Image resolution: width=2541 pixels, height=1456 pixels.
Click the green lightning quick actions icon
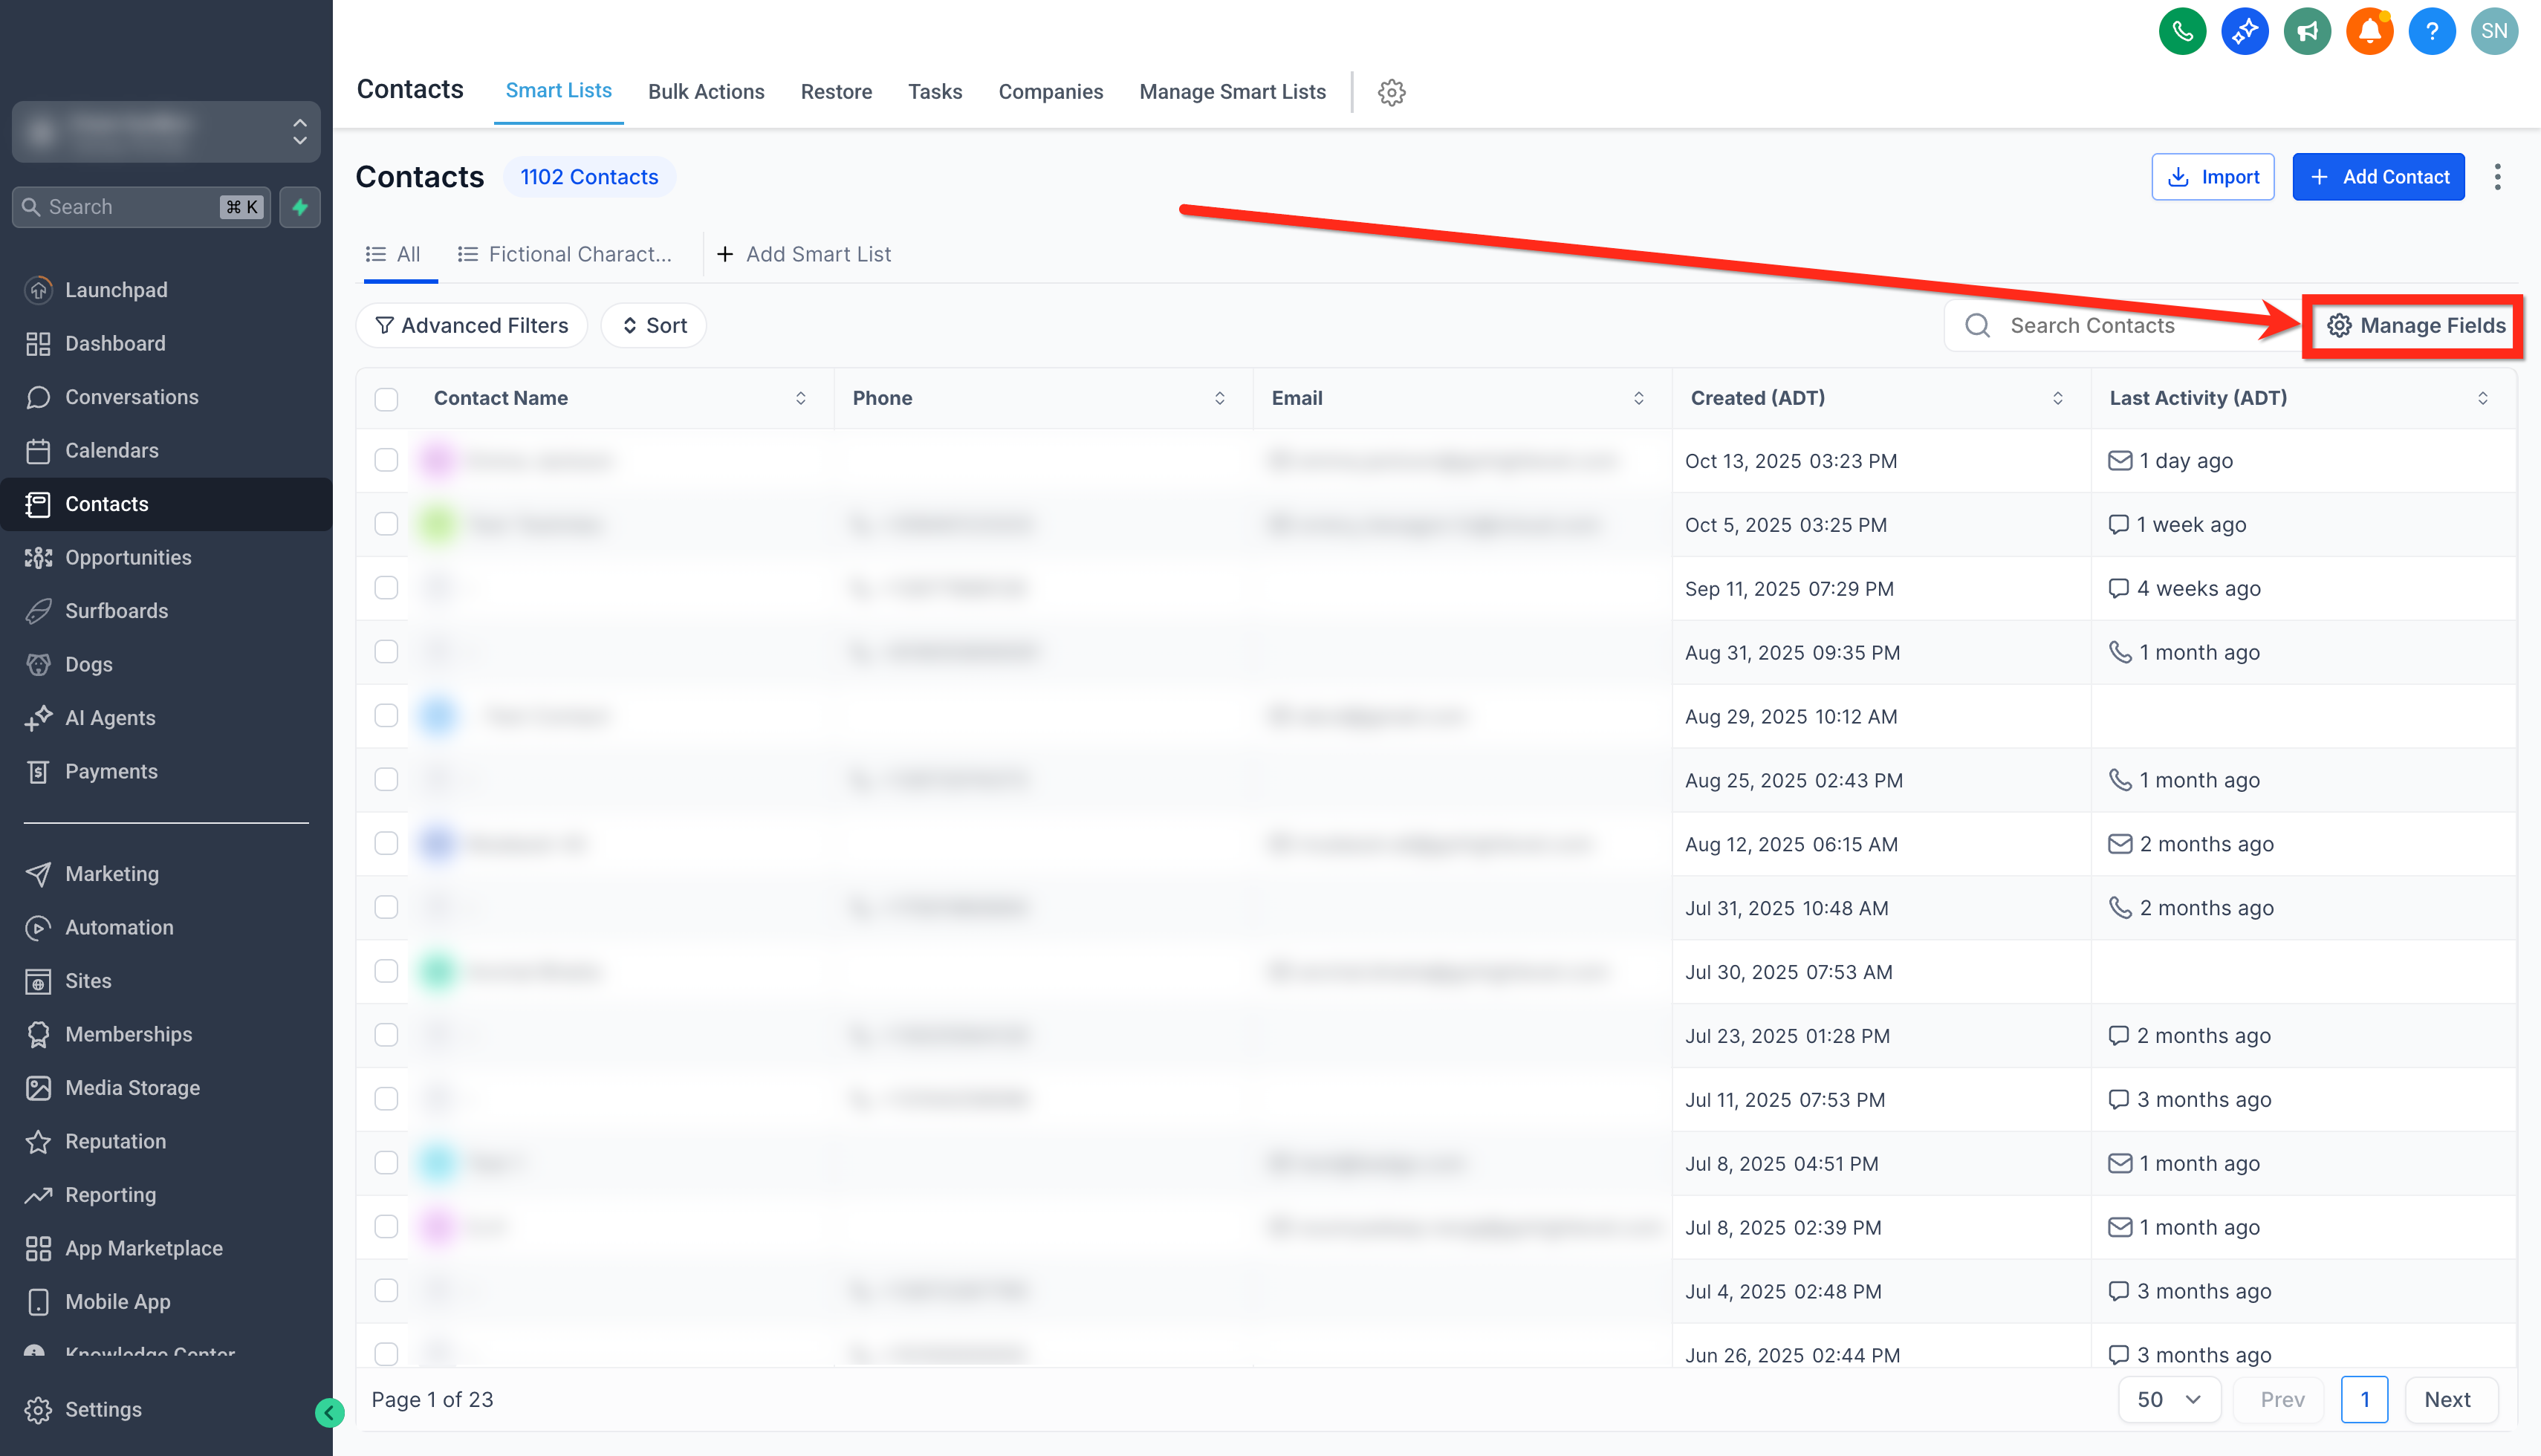[x=300, y=207]
